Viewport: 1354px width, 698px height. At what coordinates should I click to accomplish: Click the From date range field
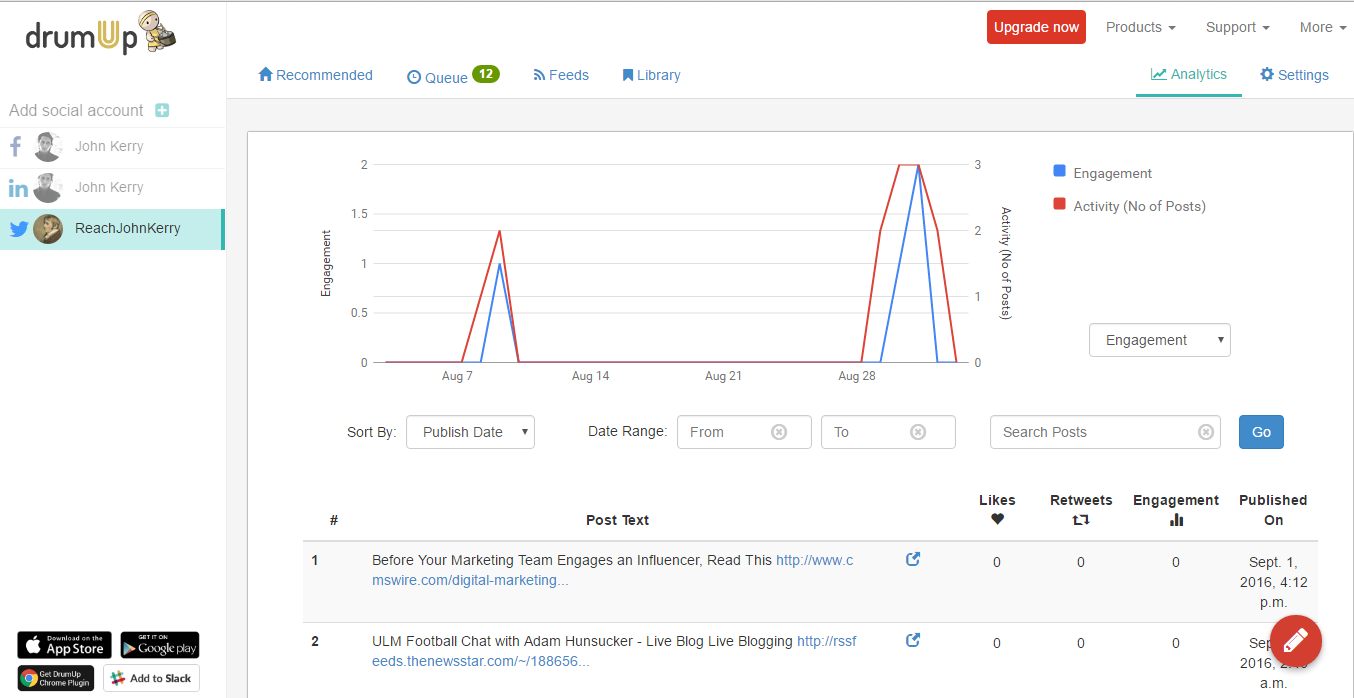point(735,431)
